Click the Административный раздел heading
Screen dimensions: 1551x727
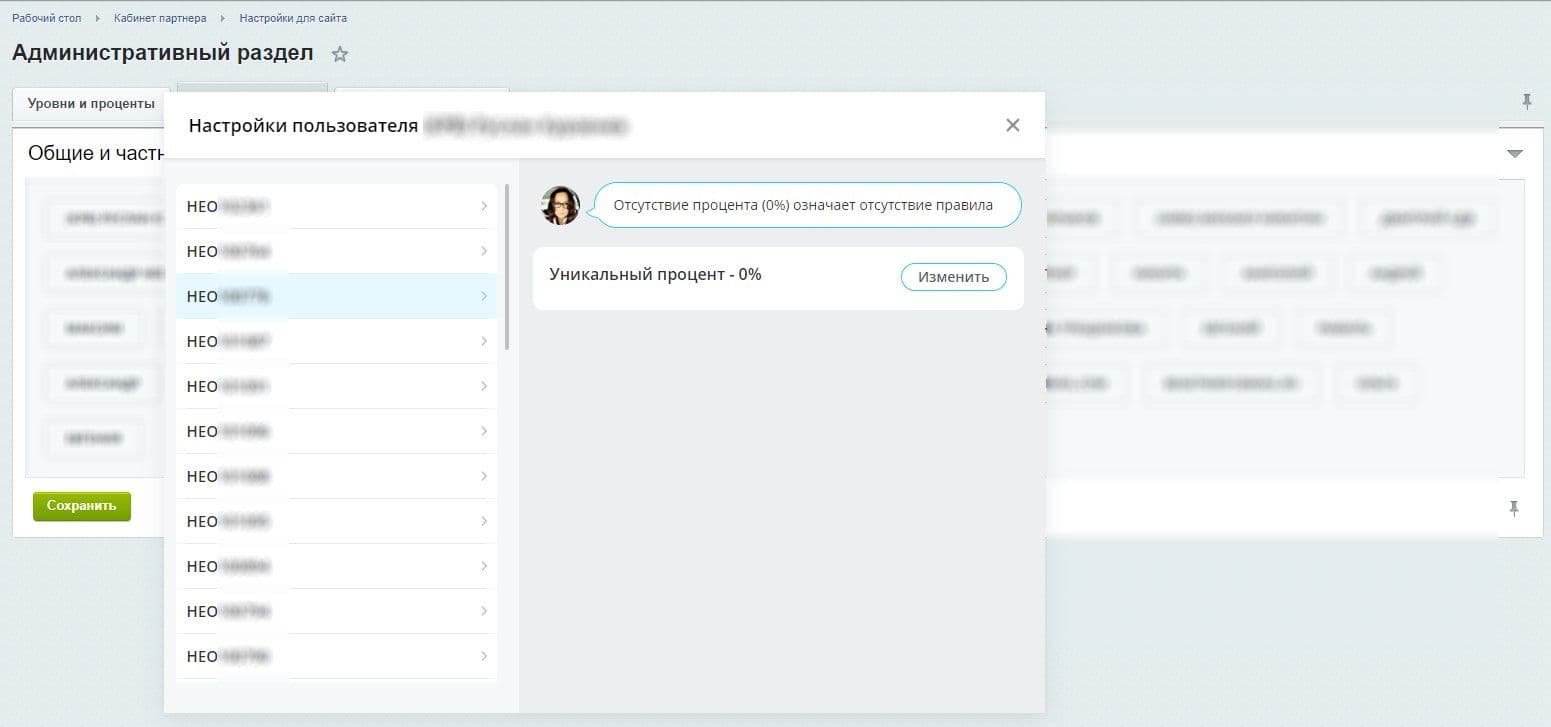pos(162,53)
